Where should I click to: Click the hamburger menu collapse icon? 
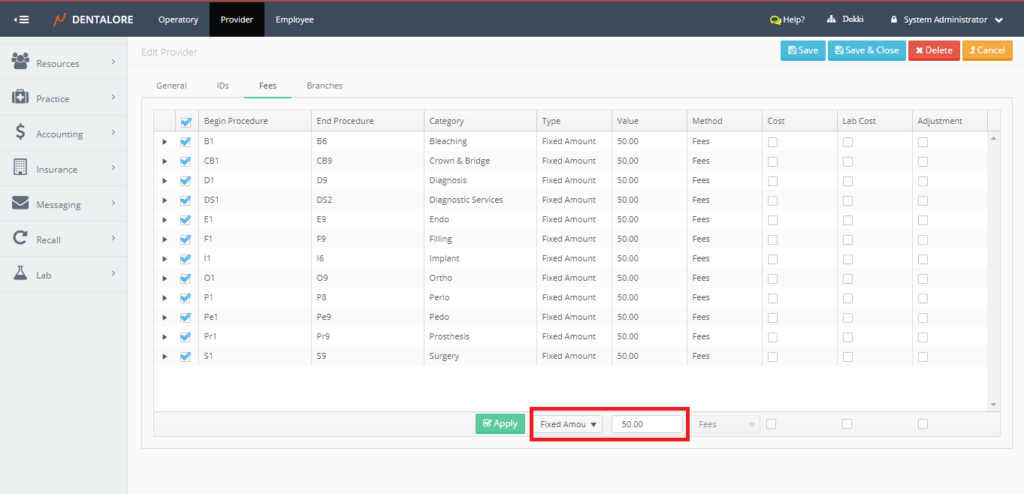click(x=21, y=19)
